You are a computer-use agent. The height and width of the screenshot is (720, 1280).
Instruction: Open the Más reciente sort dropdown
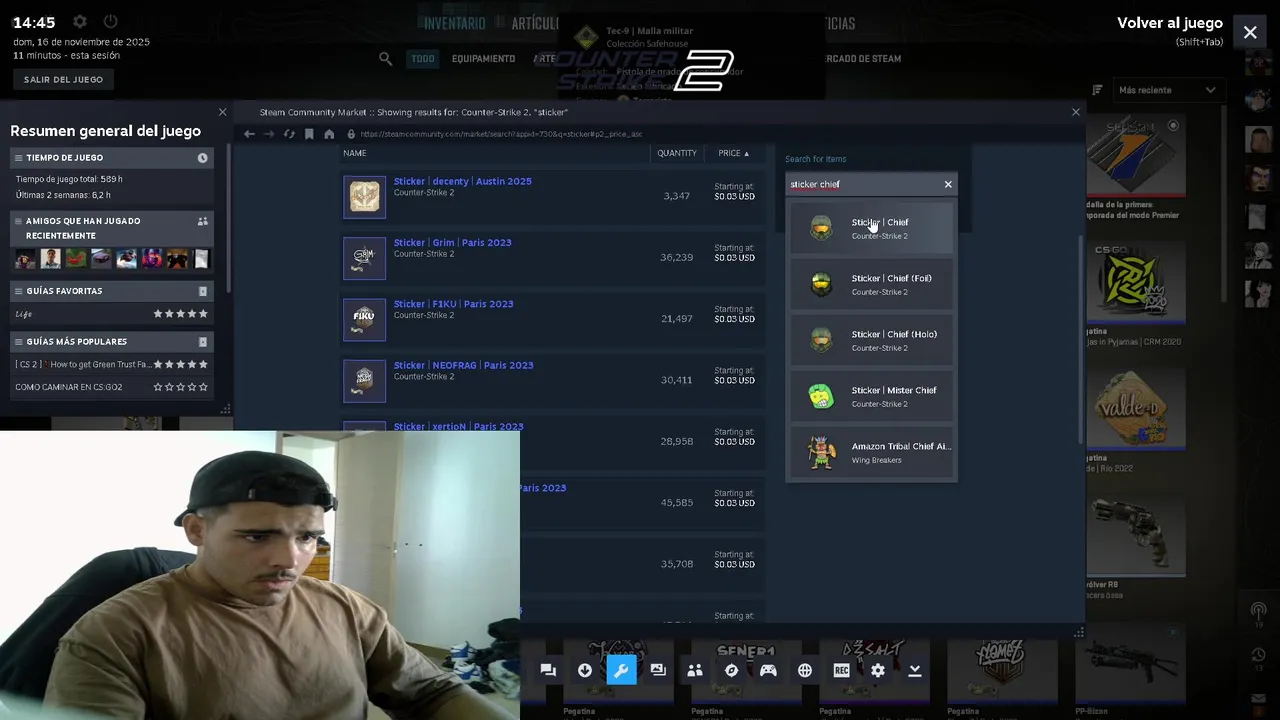tap(1167, 90)
